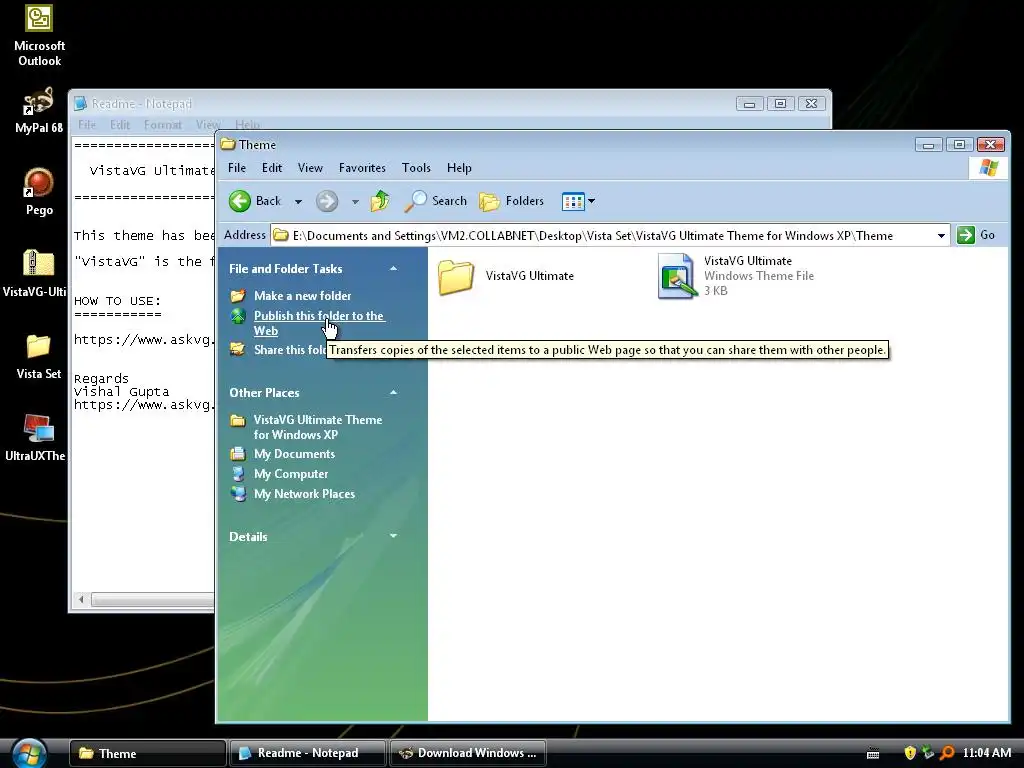Open the Edit menu in Theme window

(x=272, y=168)
